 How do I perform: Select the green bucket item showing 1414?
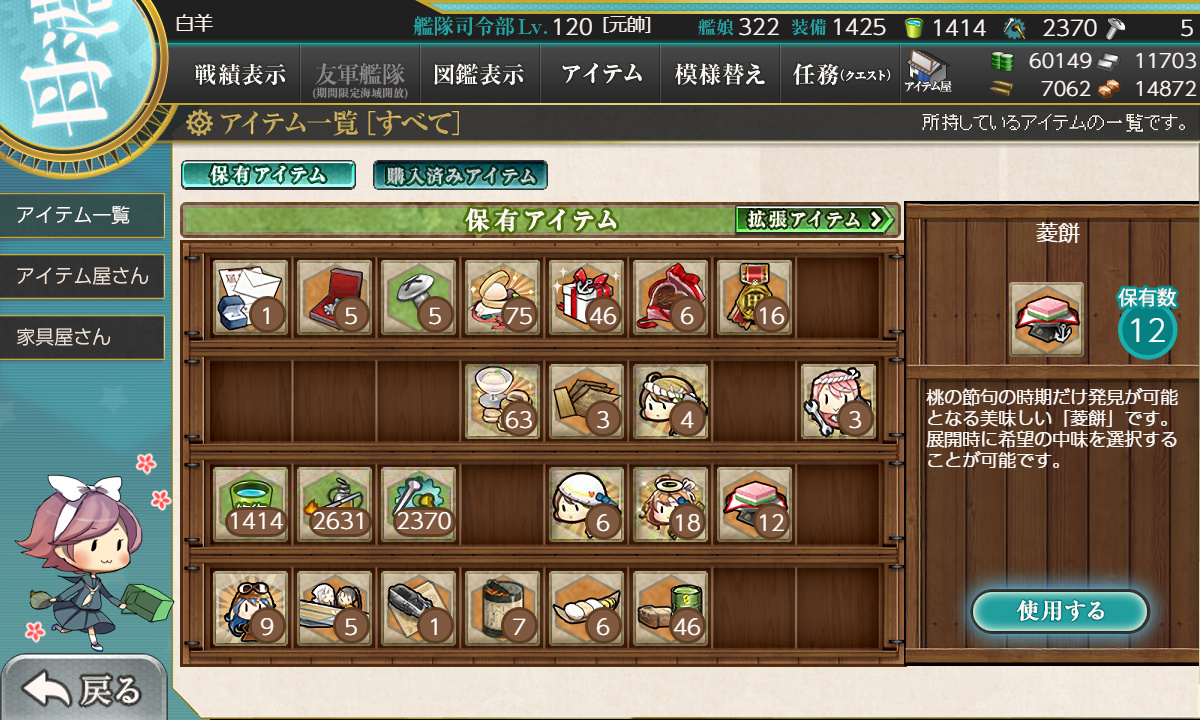click(251, 503)
